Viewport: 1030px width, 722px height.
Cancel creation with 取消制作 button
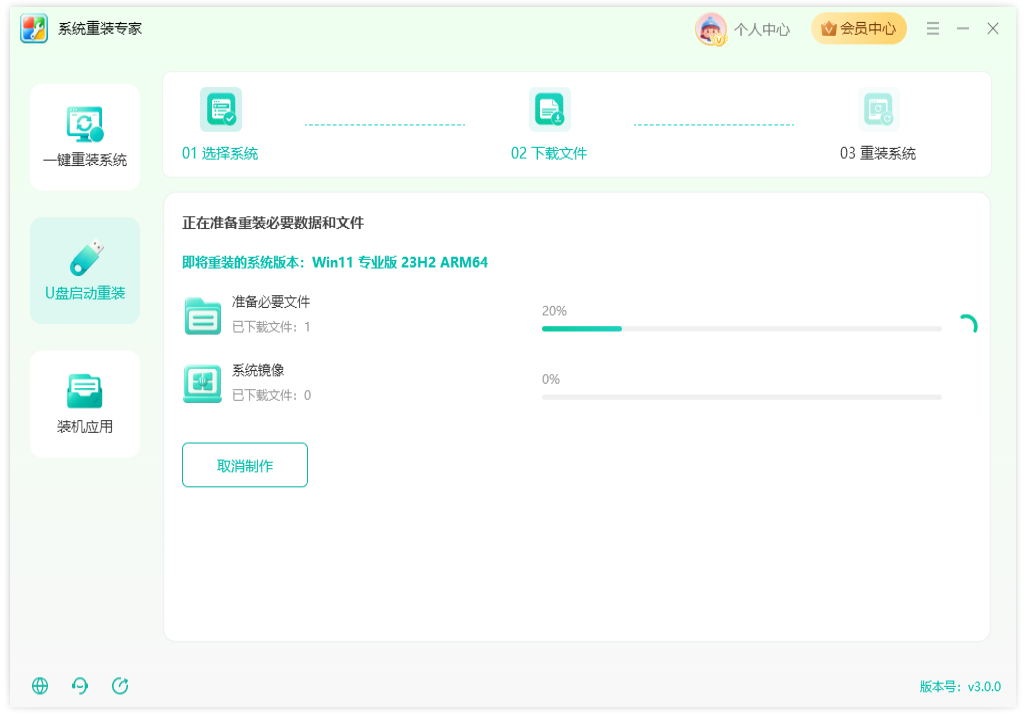(244, 465)
